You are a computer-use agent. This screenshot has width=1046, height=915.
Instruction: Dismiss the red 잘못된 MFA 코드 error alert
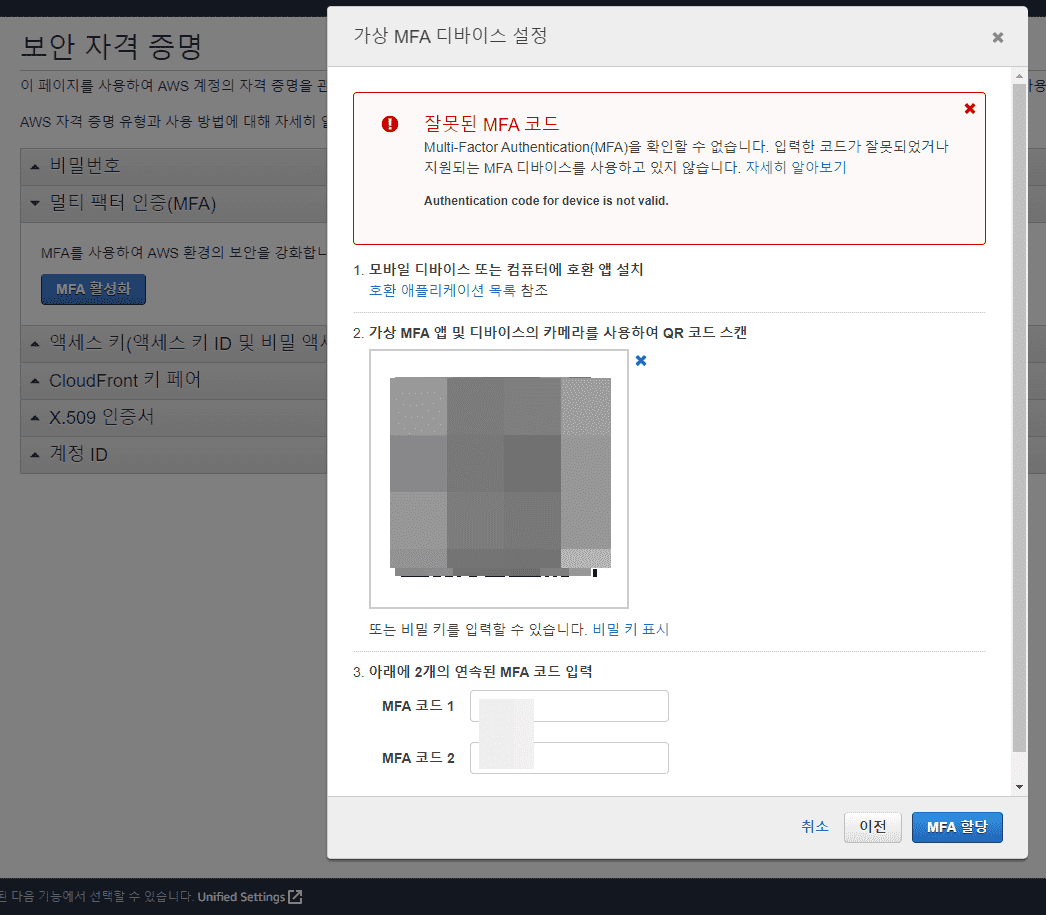970,108
